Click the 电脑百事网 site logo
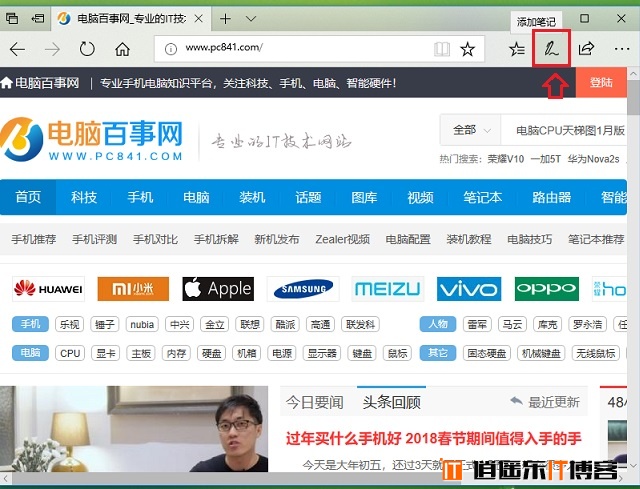The image size is (640, 489). point(92,139)
